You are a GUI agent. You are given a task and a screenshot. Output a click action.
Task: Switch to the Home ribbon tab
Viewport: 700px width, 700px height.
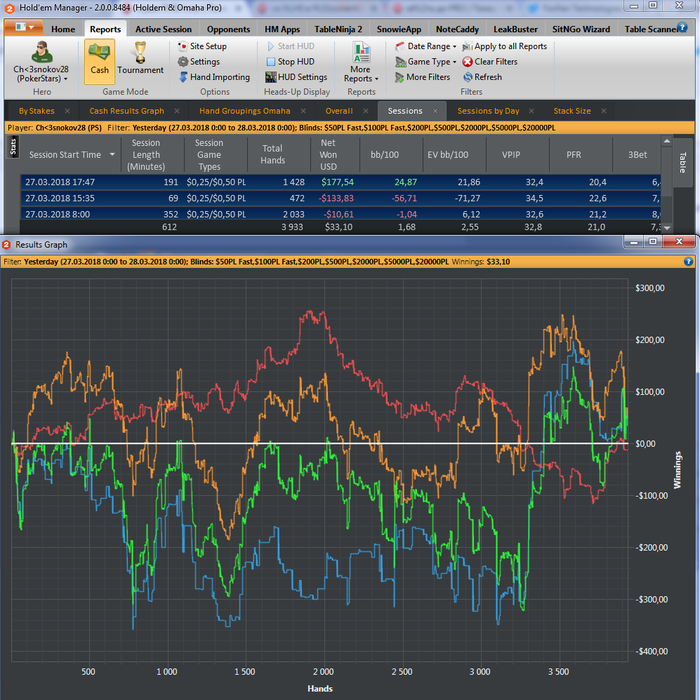pos(63,29)
